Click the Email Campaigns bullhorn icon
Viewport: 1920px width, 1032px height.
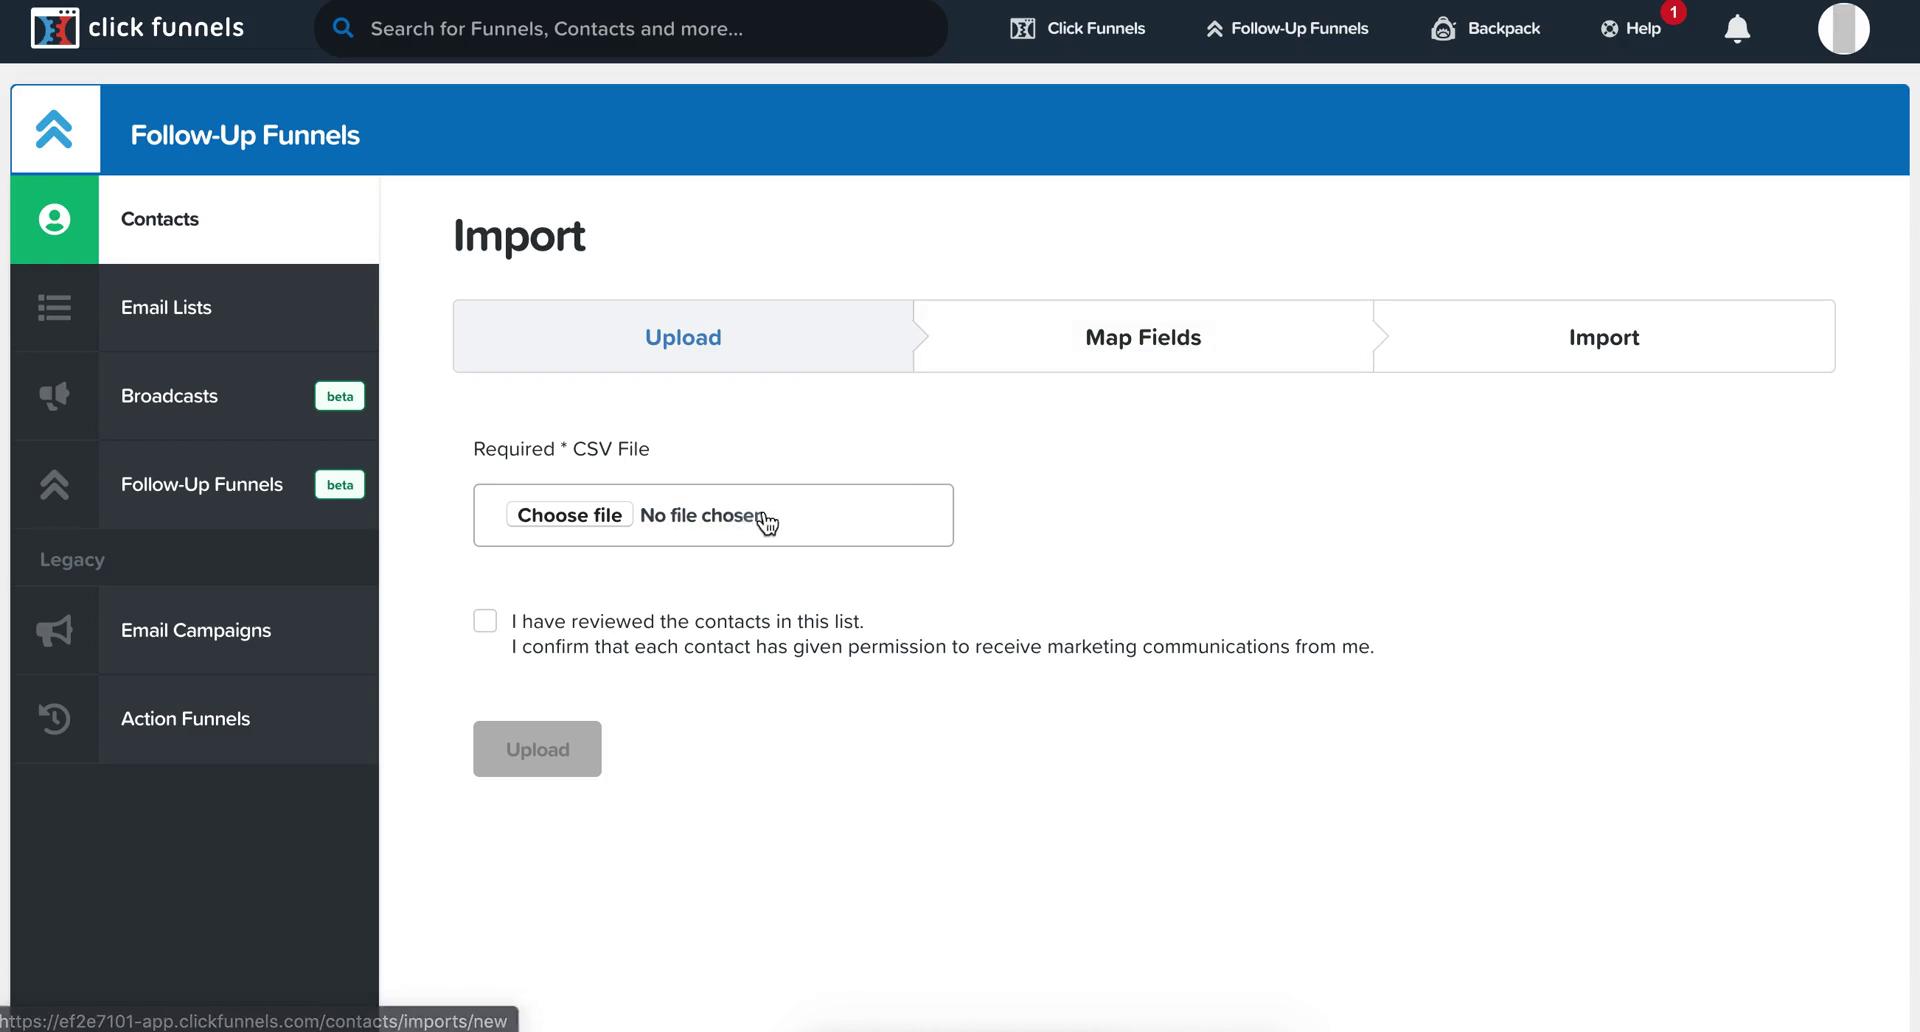(x=54, y=630)
